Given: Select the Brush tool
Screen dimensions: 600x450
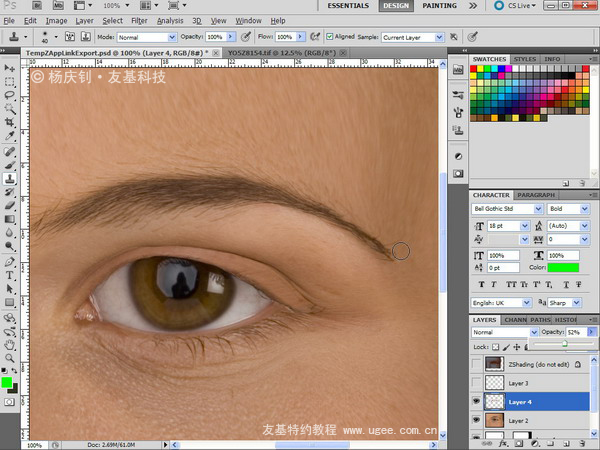Looking at the screenshot, I should [9, 165].
